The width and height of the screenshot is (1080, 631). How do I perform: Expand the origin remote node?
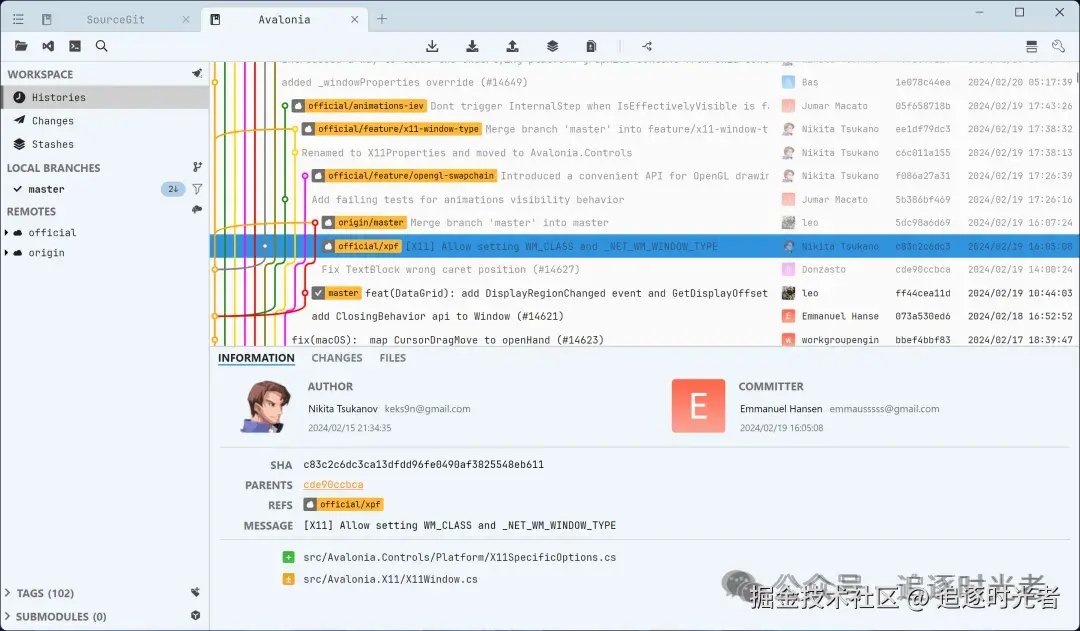point(6,253)
